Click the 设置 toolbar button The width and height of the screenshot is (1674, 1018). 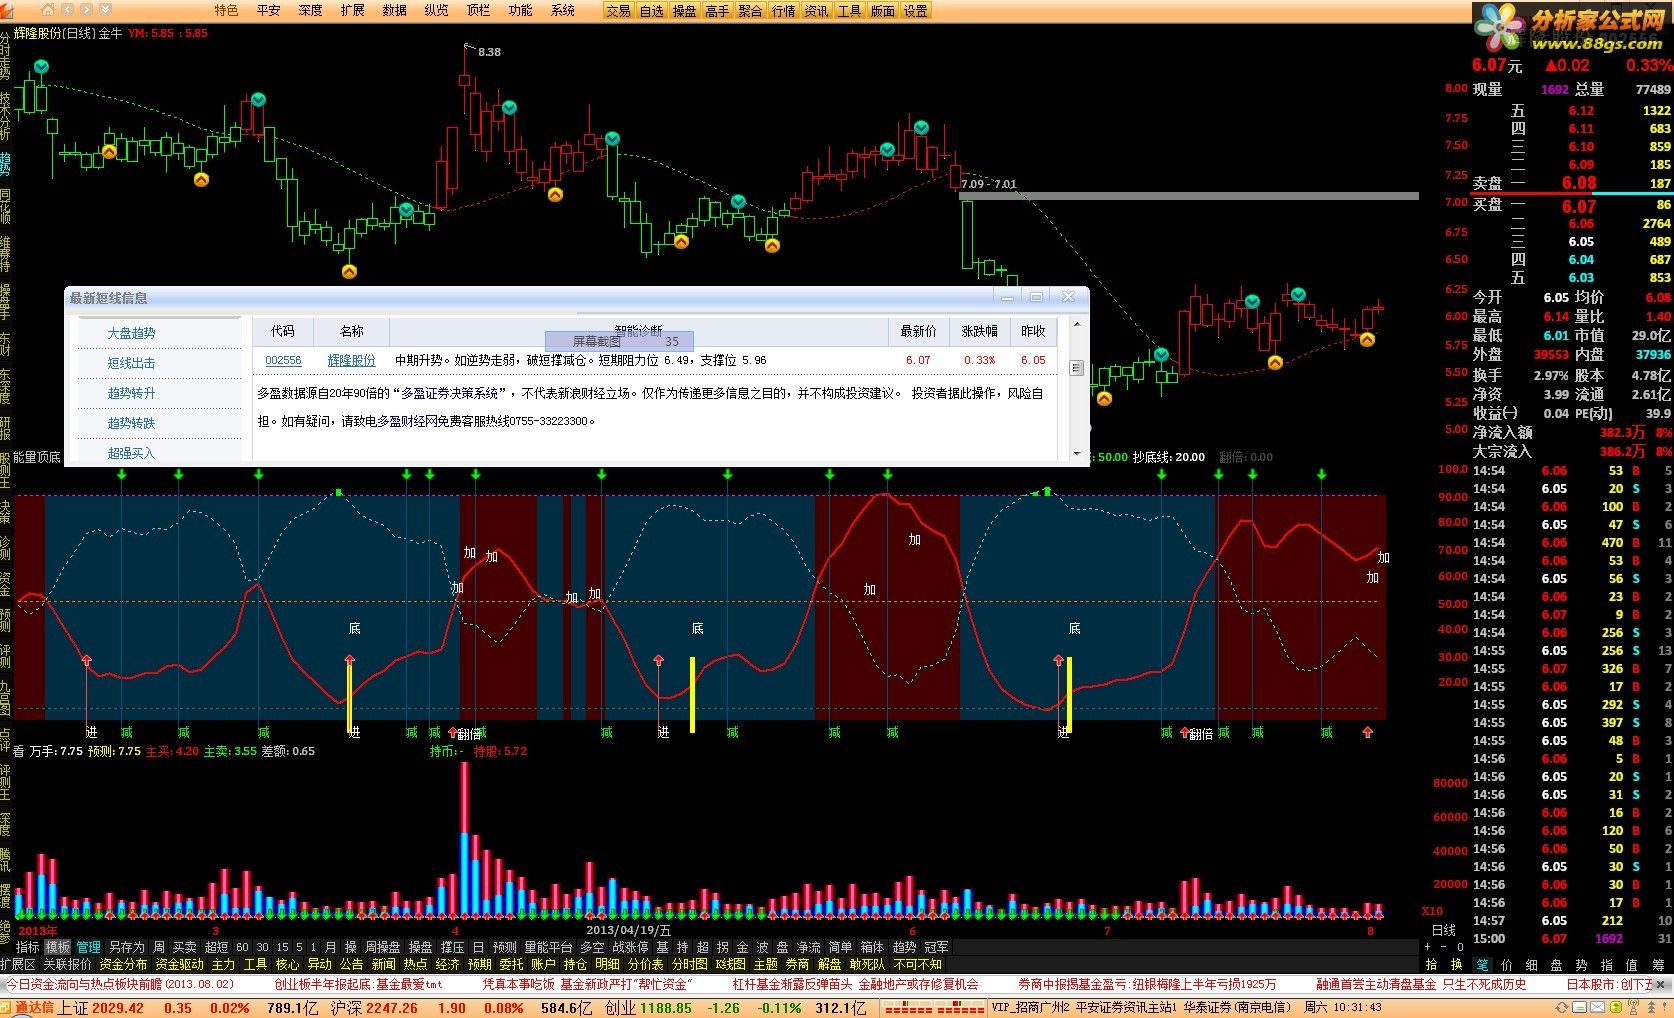pyautogui.click(x=916, y=11)
